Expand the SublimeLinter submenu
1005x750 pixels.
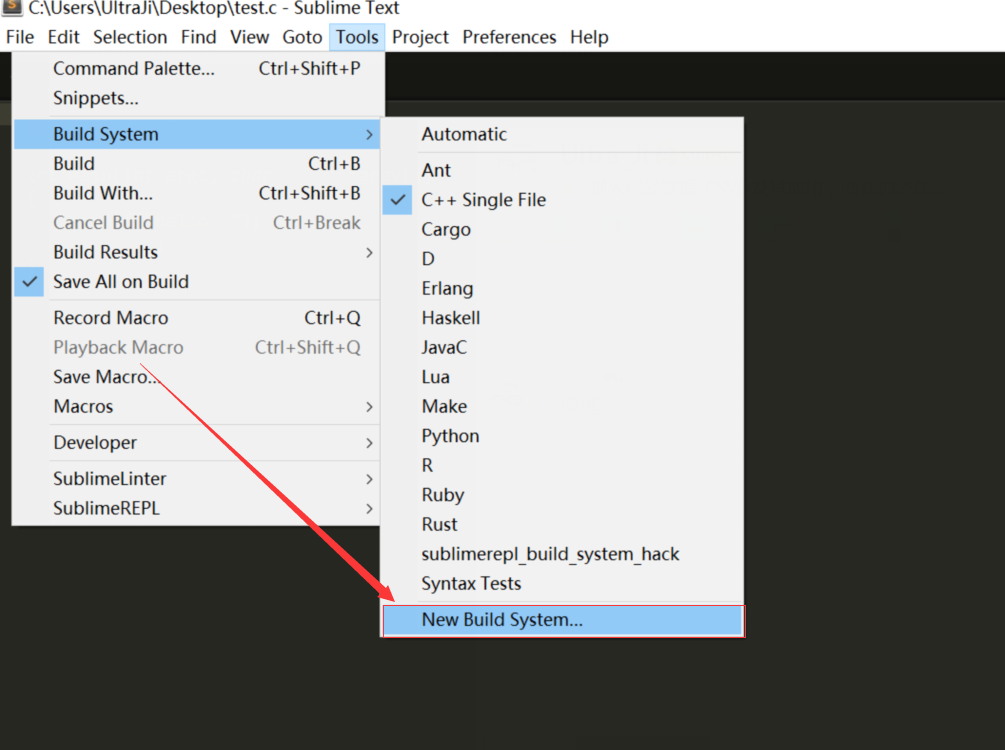(197, 478)
